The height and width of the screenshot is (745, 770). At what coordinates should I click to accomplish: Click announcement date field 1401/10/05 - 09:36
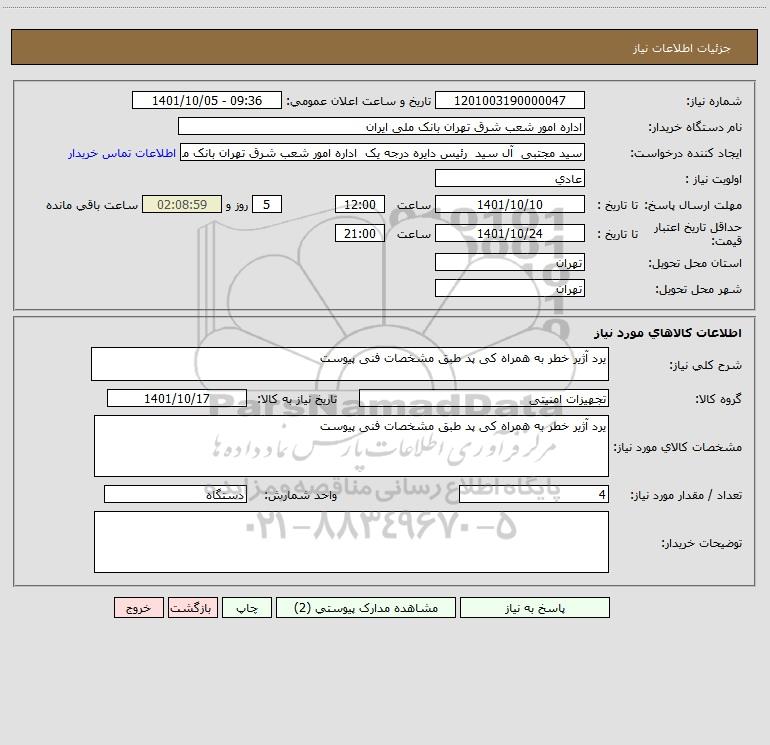tap(207, 100)
